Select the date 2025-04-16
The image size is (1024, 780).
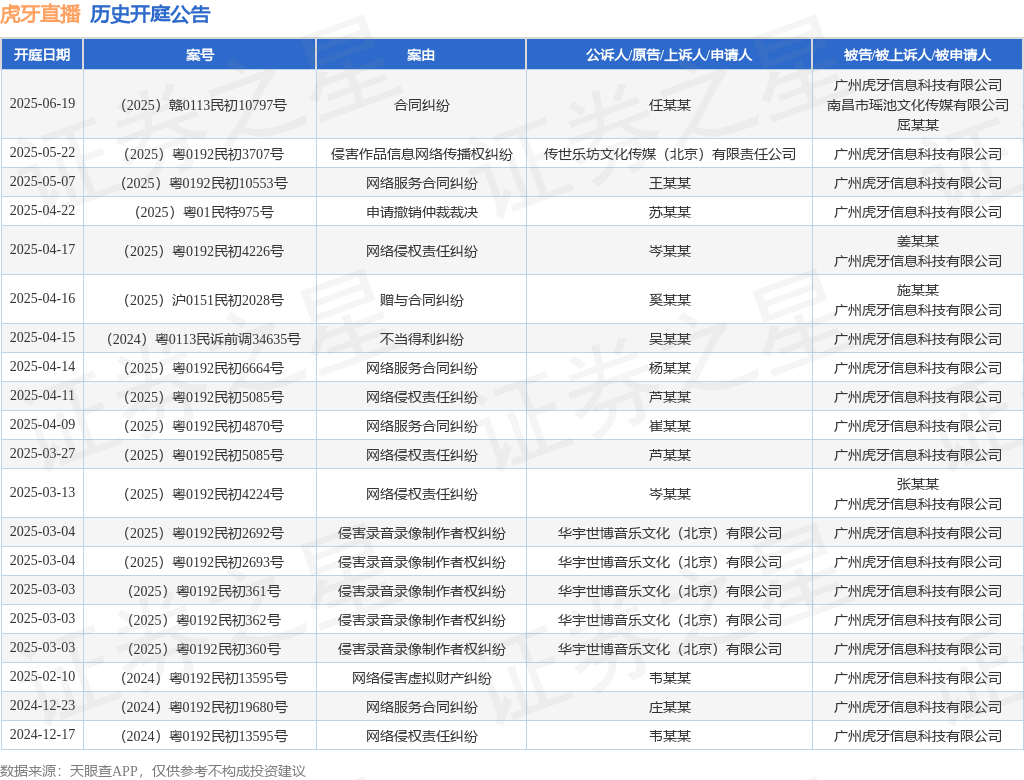42,299
